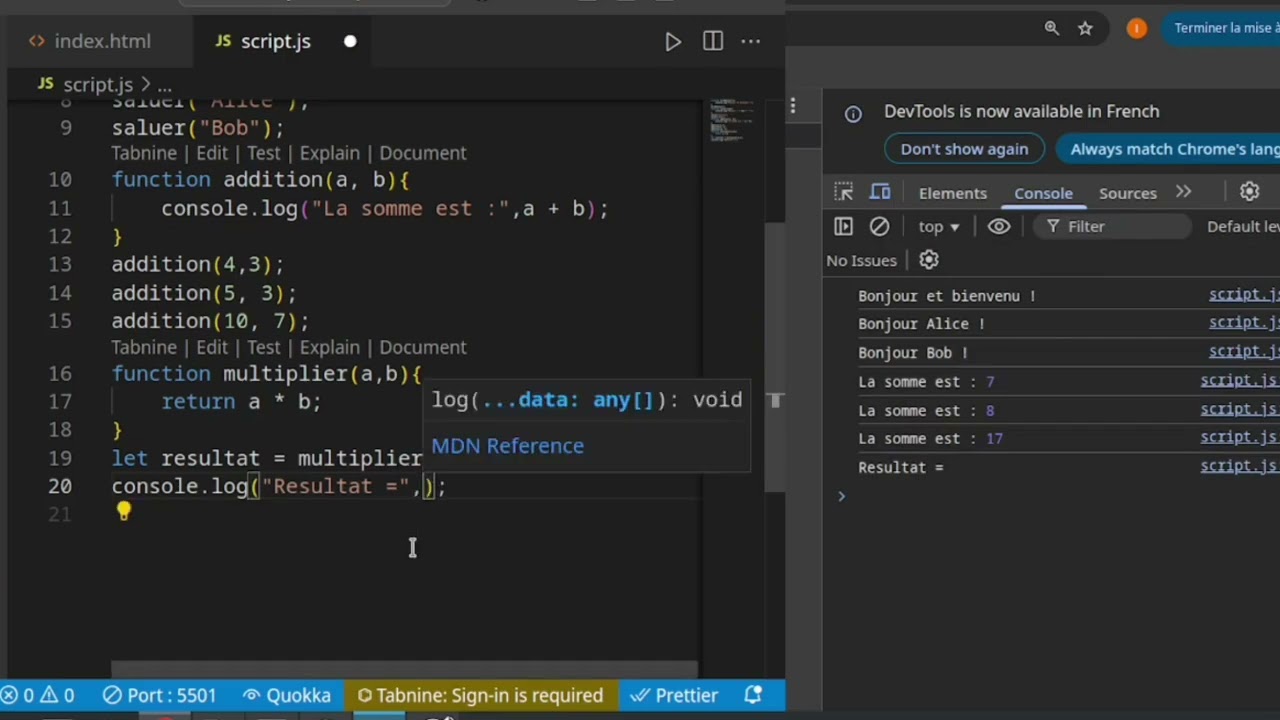The width and height of the screenshot is (1280, 720).
Task: Click the lightbulb code action icon
Action: pos(123,512)
